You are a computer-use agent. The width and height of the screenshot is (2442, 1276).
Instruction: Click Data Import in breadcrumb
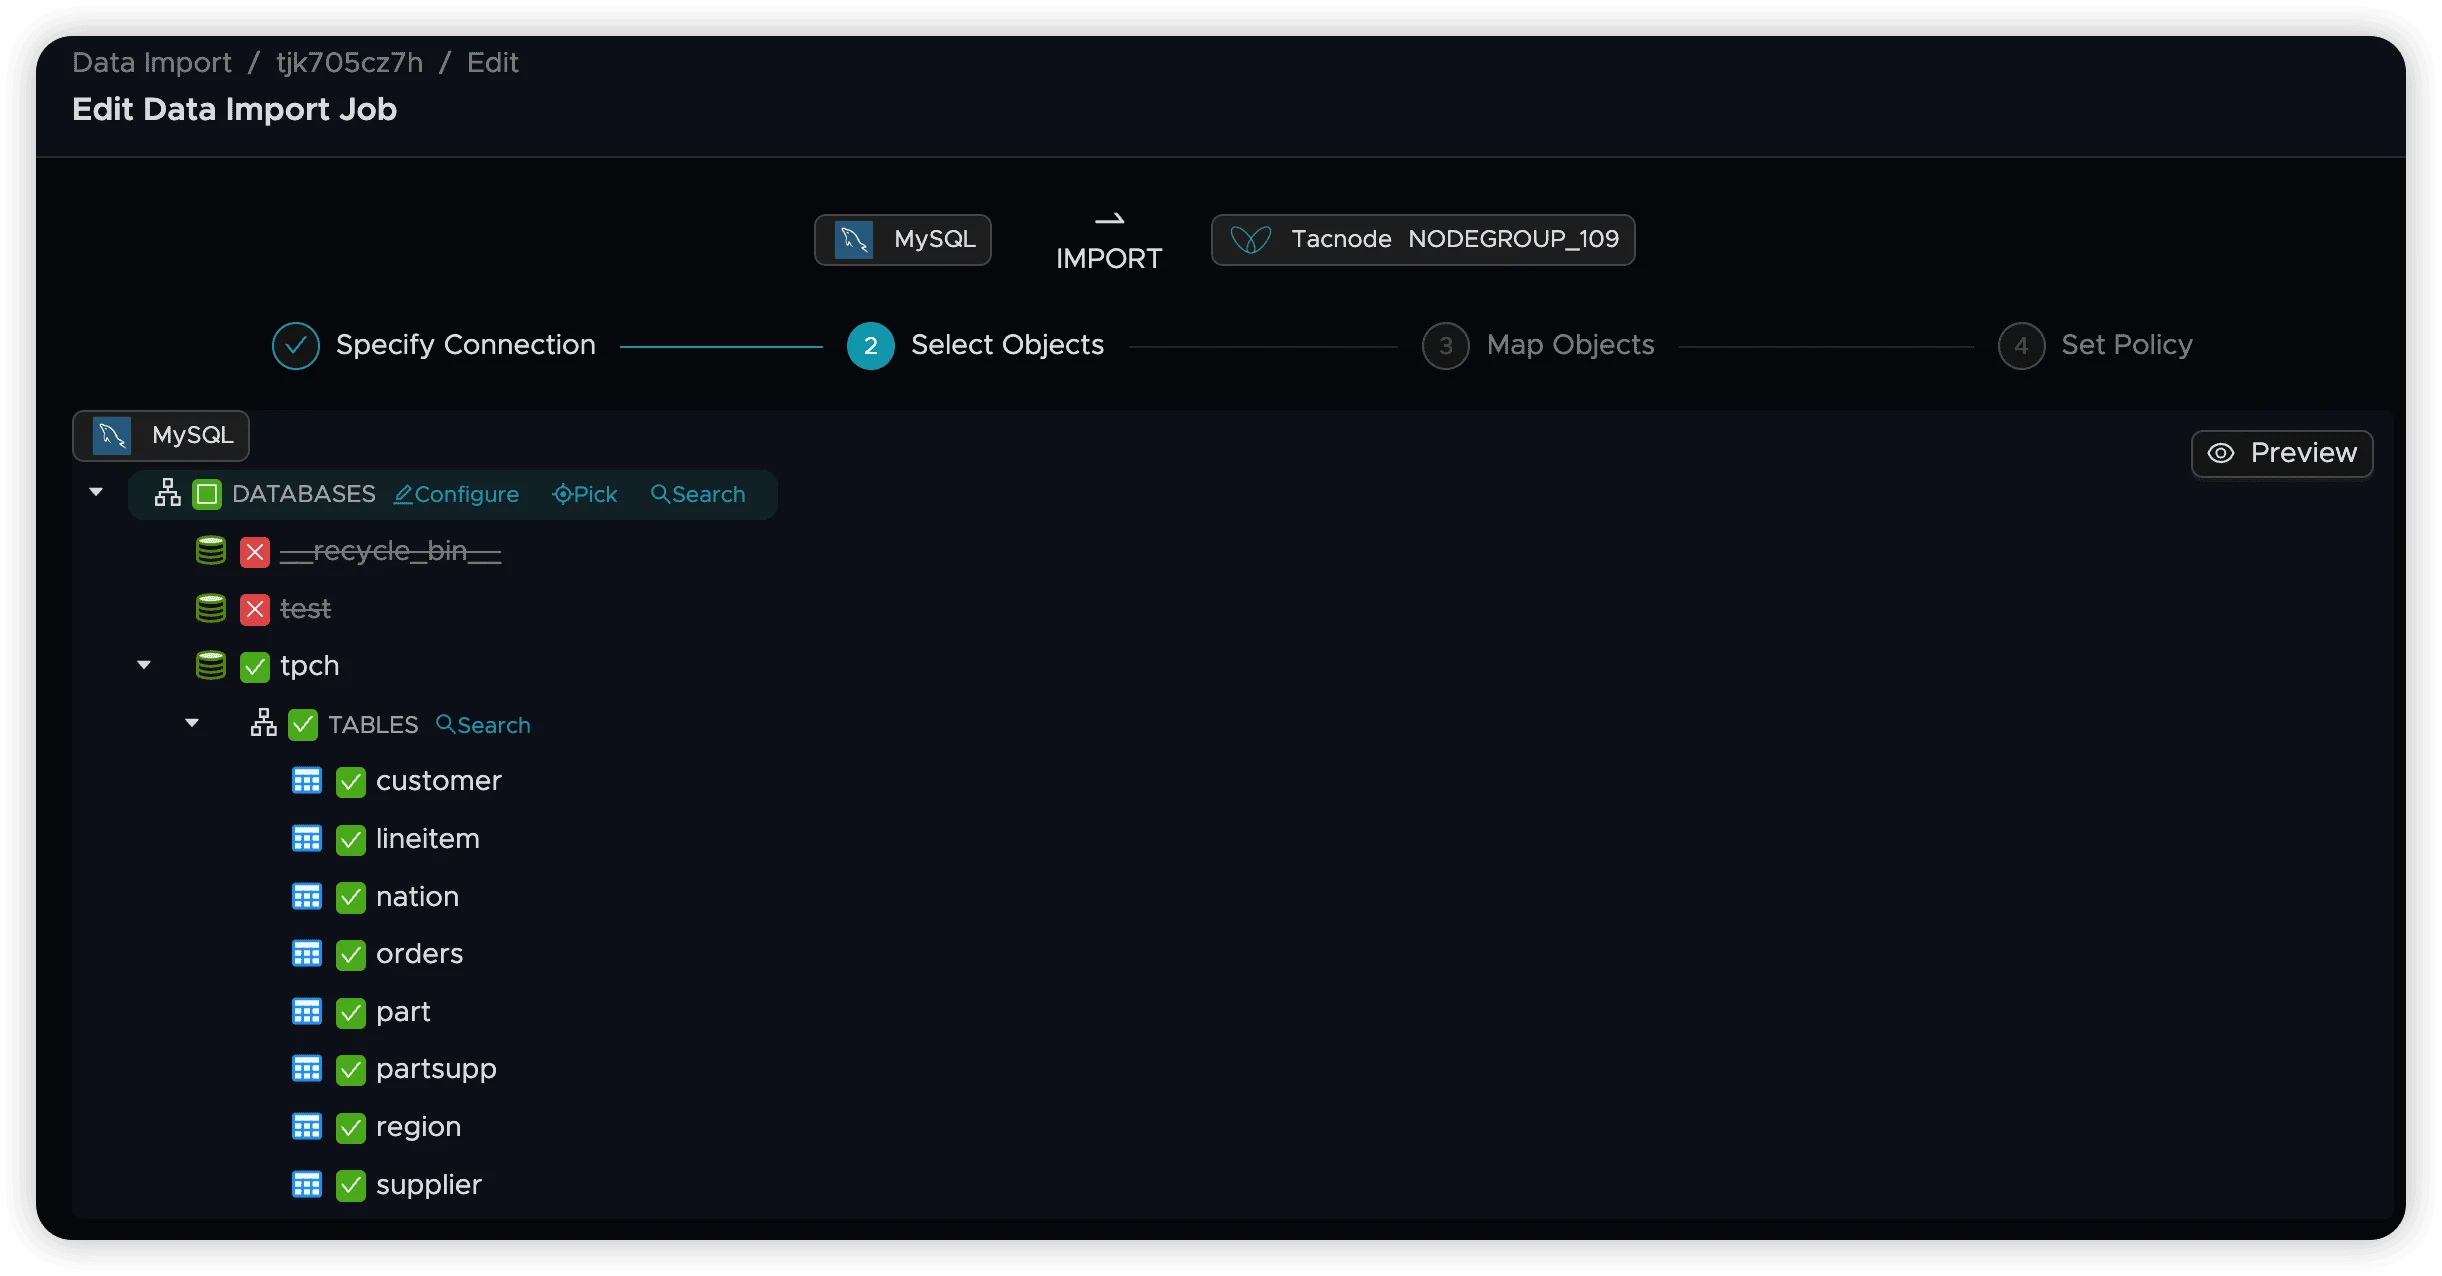(x=152, y=63)
